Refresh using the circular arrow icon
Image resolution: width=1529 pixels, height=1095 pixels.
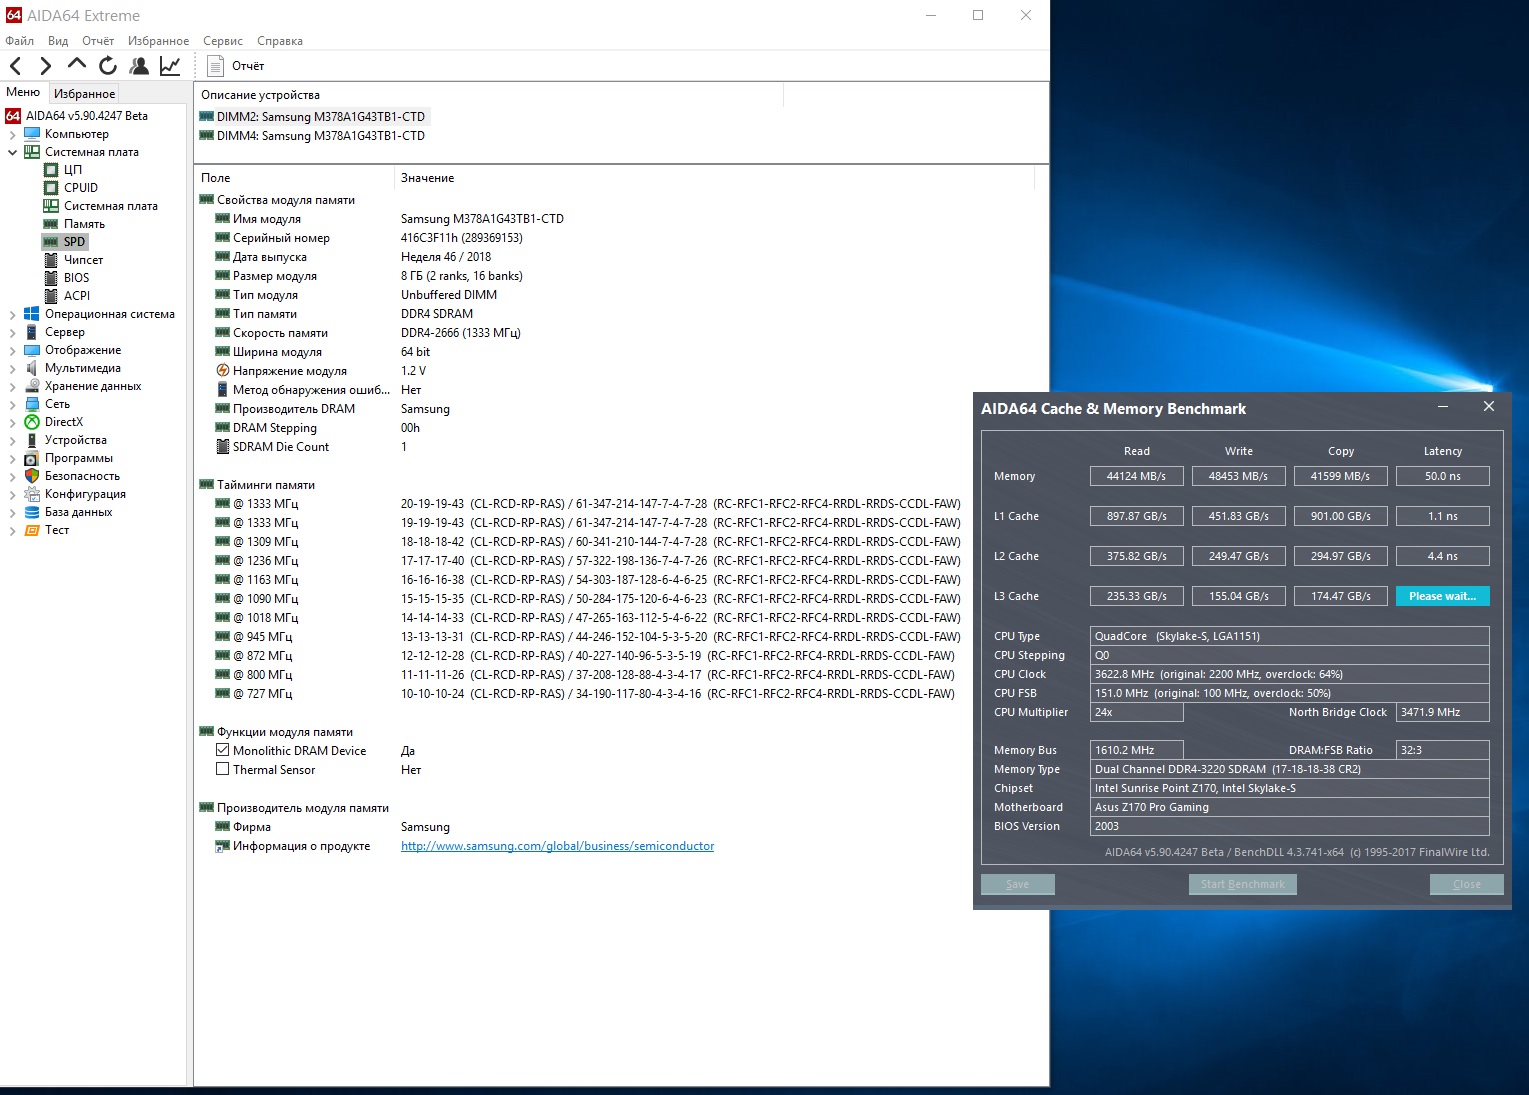tap(108, 66)
